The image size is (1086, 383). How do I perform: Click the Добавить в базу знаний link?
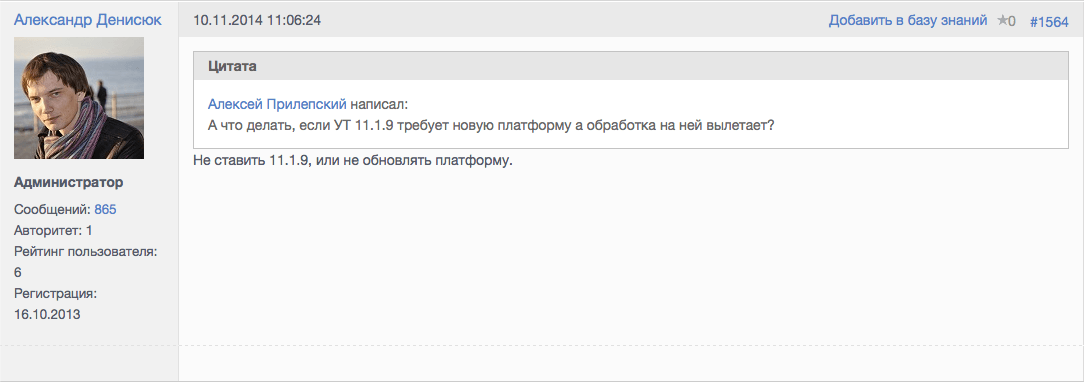[x=908, y=21]
